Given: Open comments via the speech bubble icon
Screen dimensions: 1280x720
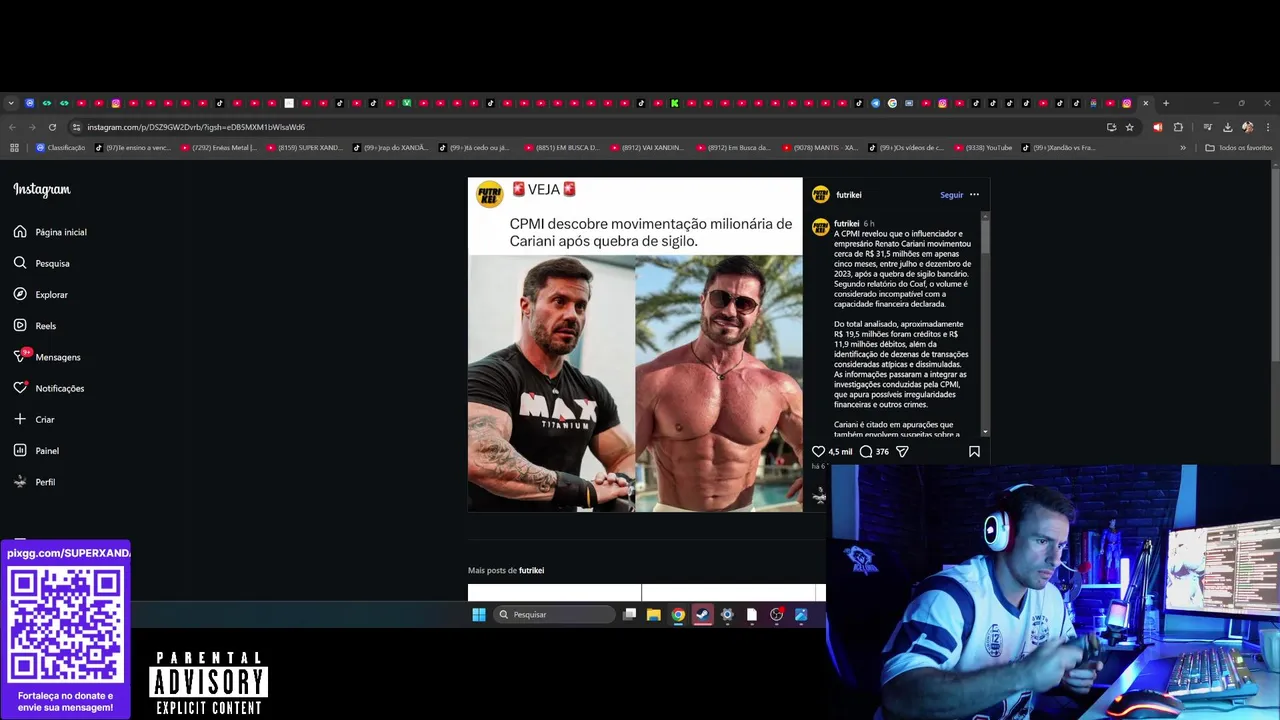Looking at the screenshot, I should [x=866, y=452].
